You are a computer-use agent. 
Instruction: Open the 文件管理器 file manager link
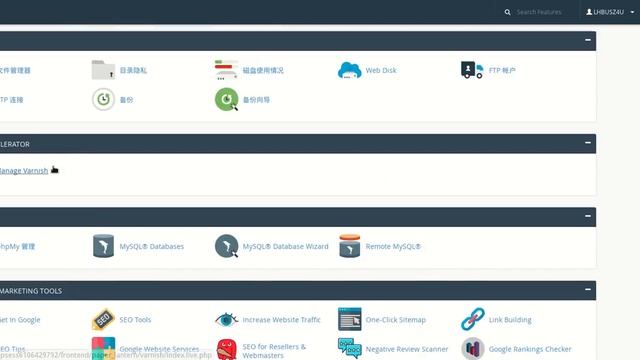15,70
